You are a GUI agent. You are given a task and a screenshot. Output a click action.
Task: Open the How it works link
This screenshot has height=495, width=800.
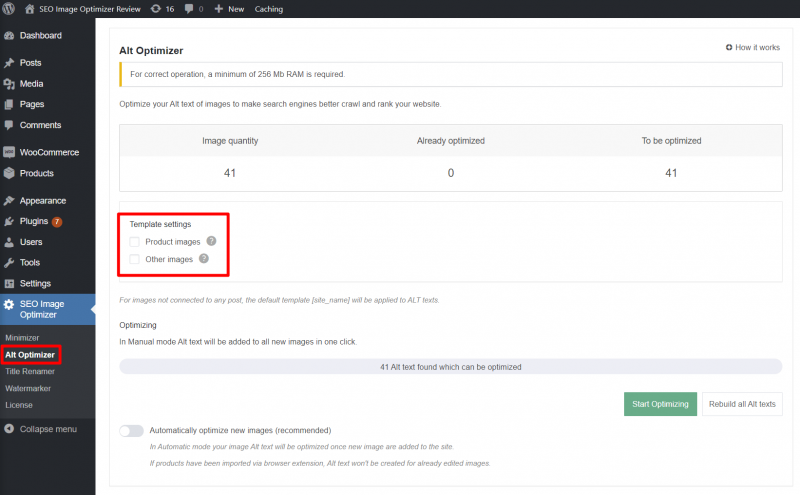point(757,47)
